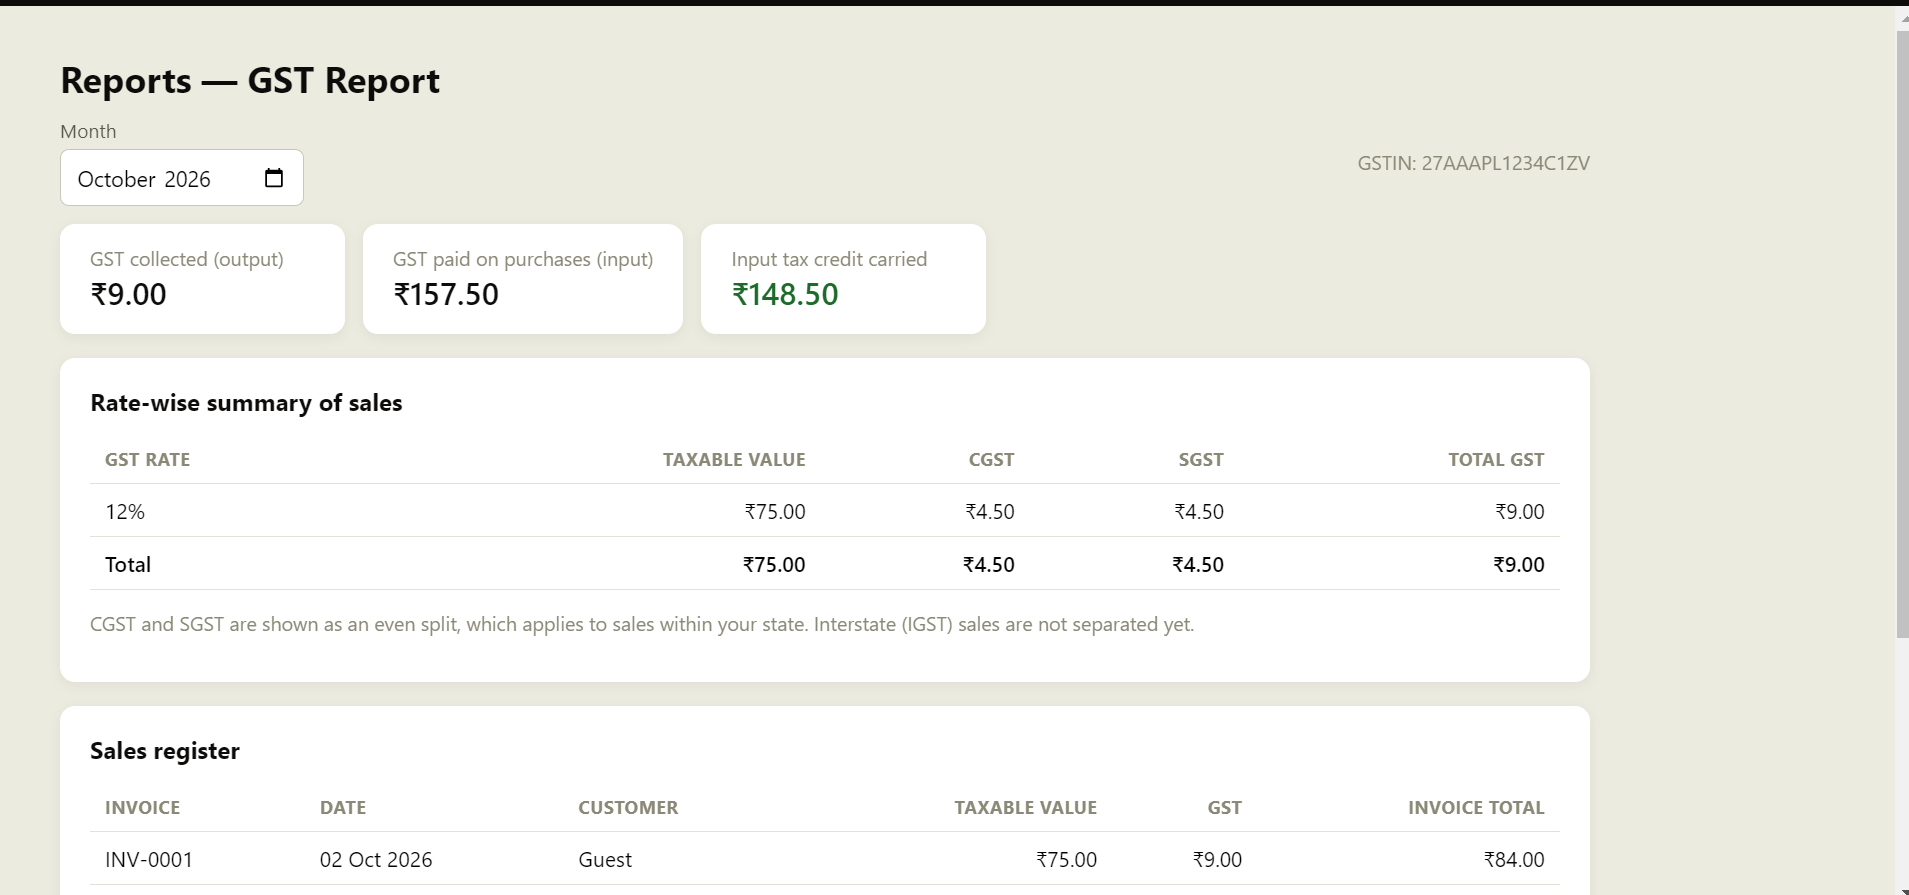
Task: Open the calendar picker in the Month field
Action: coord(274,178)
